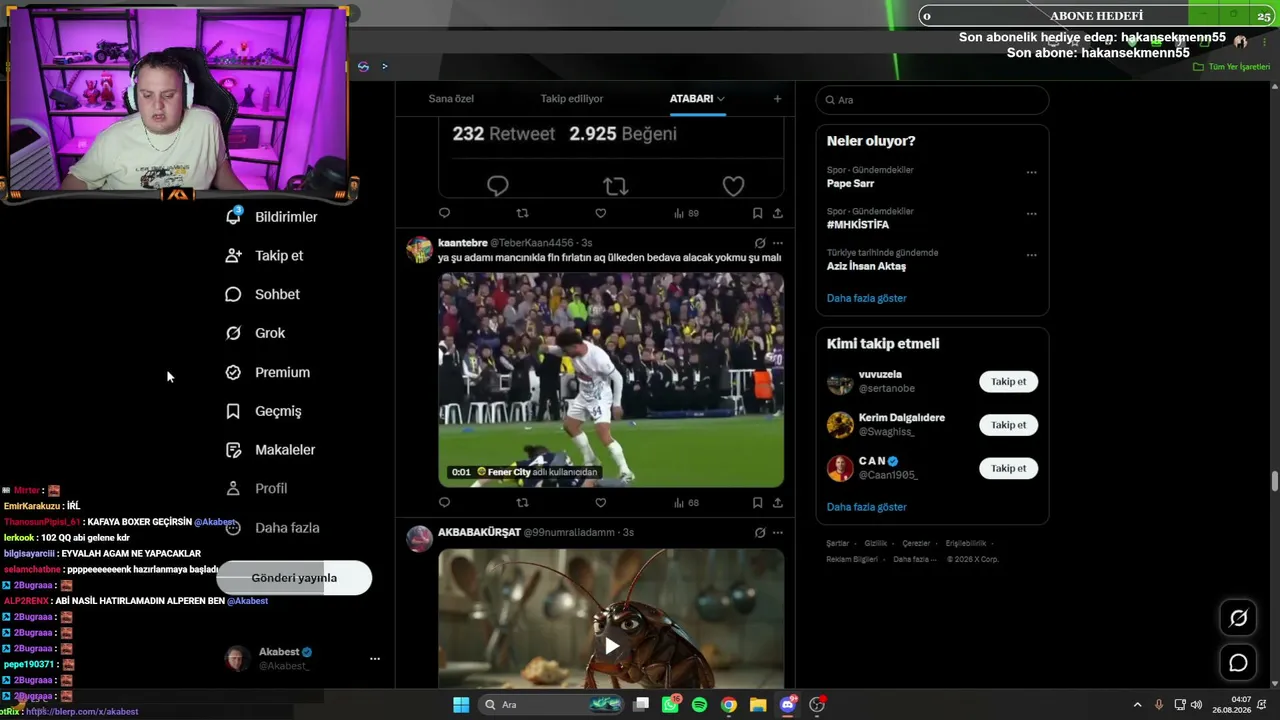The width and height of the screenshot is (1280, 720).
Task: Click the Profil person icon
Action: [233, 488]
